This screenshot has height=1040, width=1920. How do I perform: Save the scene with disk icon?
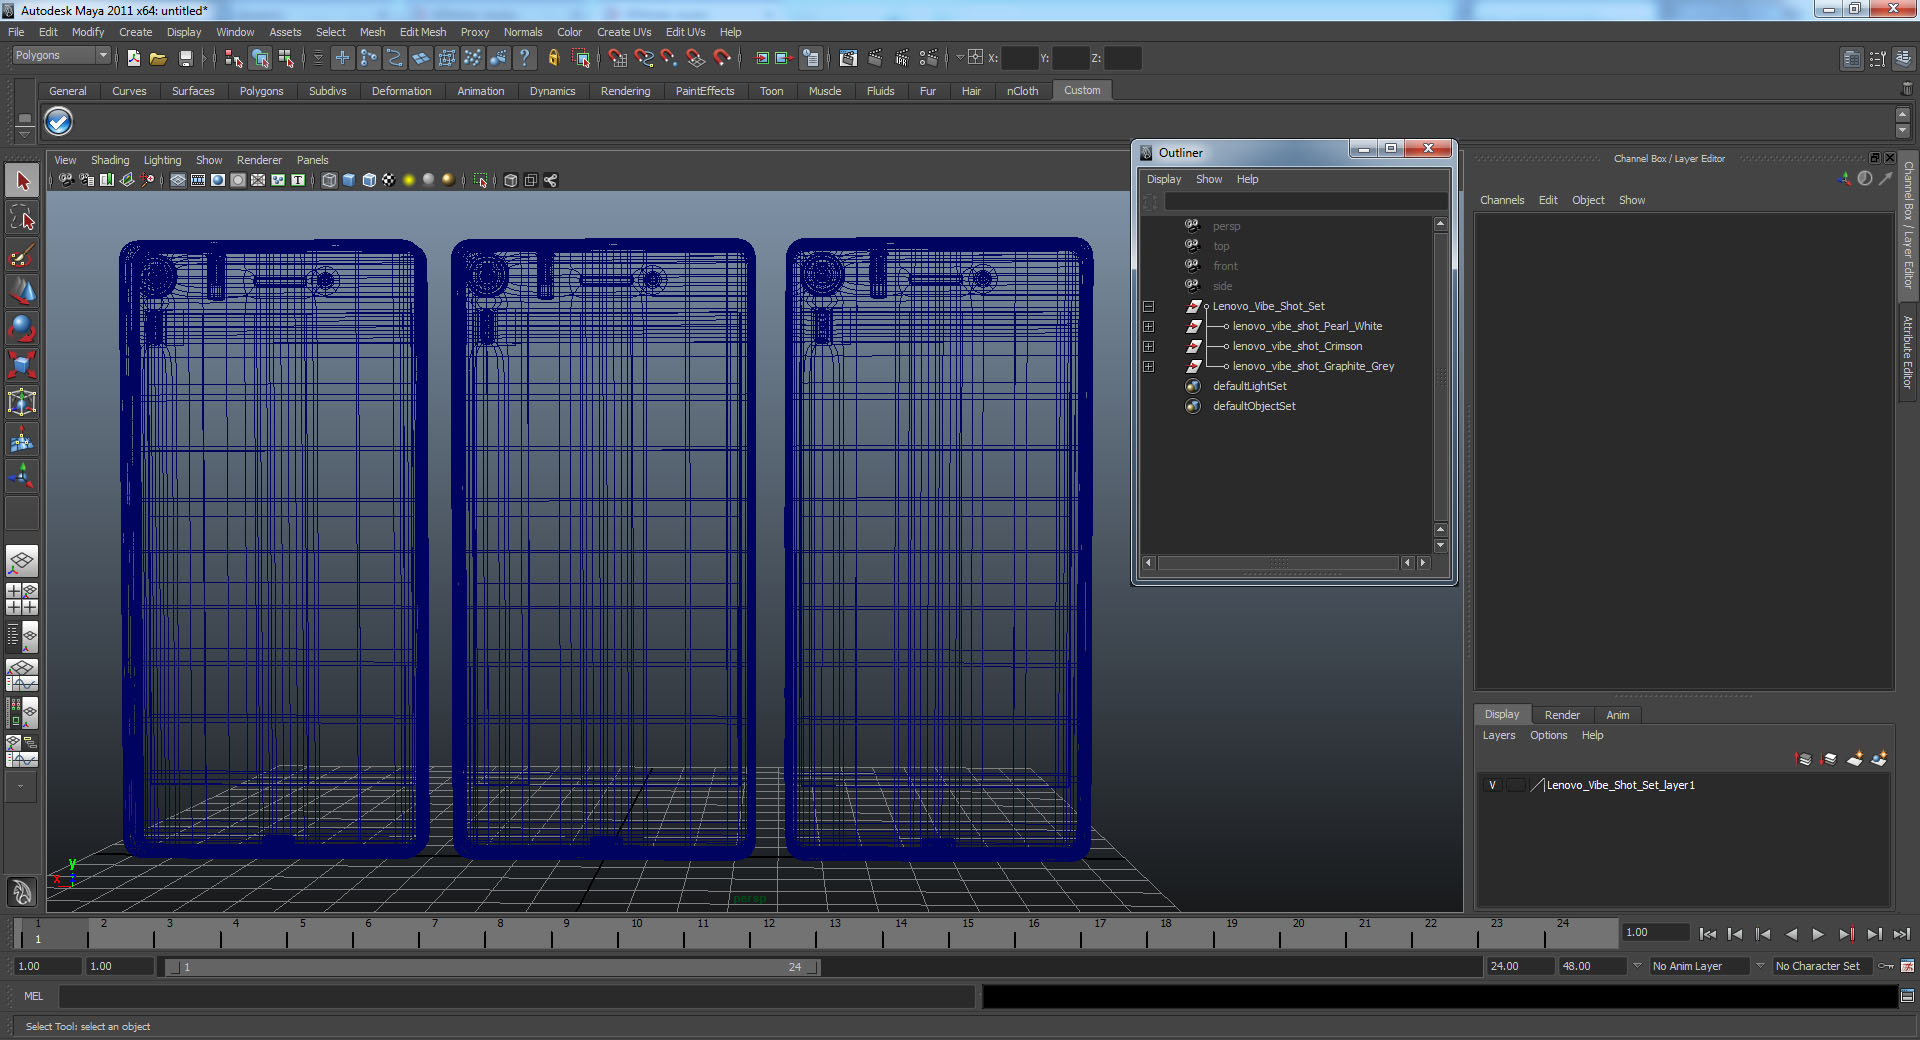(x=185, y=58)
